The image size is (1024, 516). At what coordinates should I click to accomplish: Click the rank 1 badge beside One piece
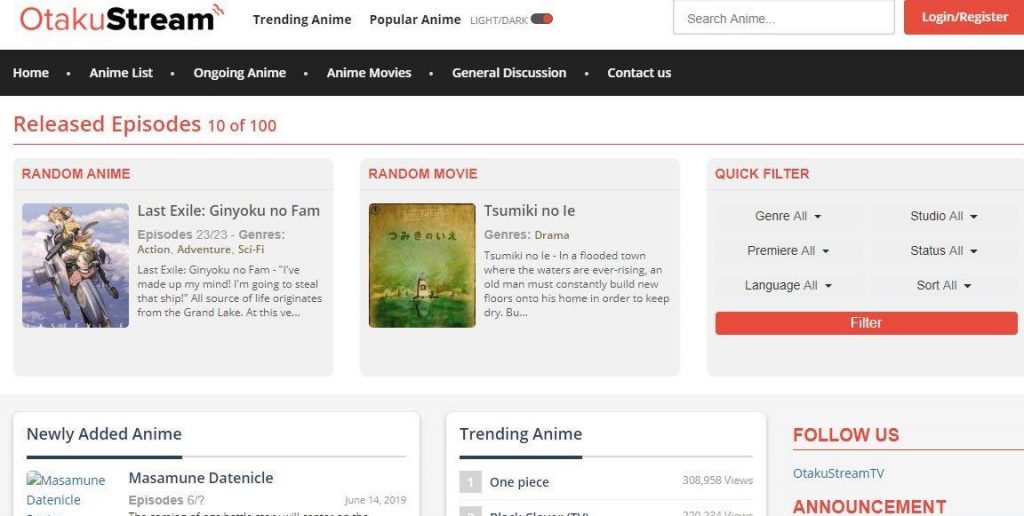(x=470, y=482)
